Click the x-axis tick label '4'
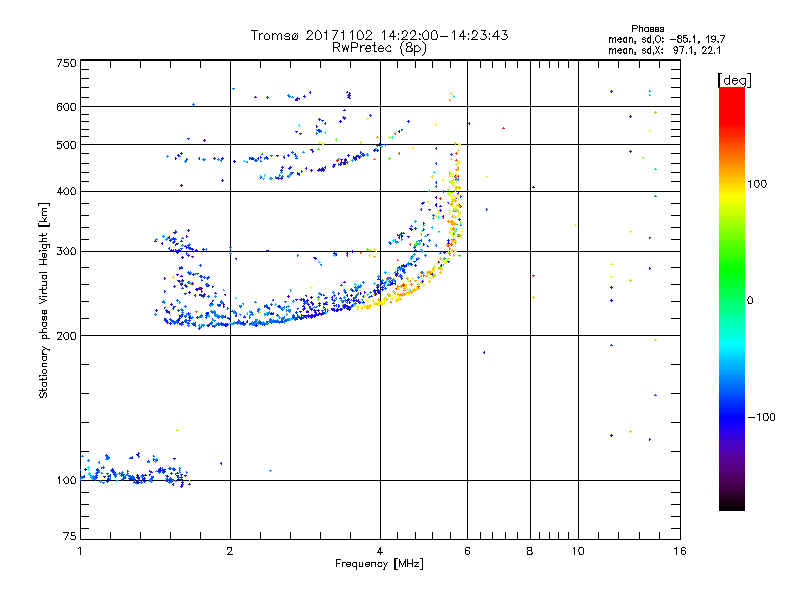800x600 pixels. tap(380, 551)
